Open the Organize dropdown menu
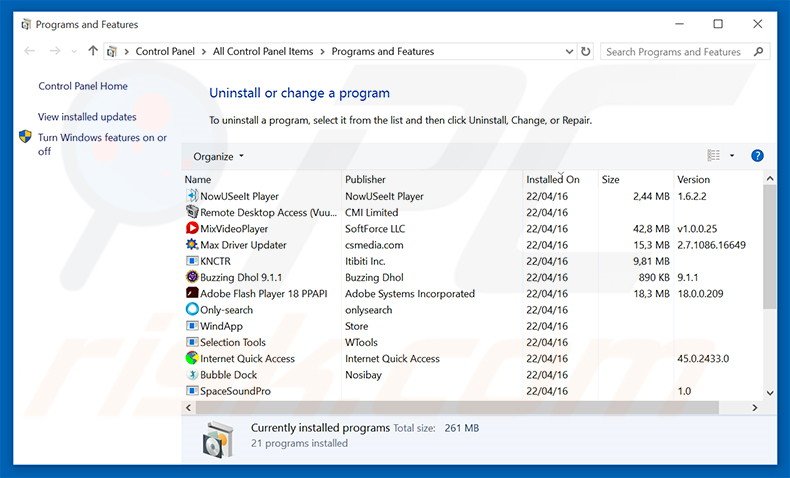 (218, 157)
